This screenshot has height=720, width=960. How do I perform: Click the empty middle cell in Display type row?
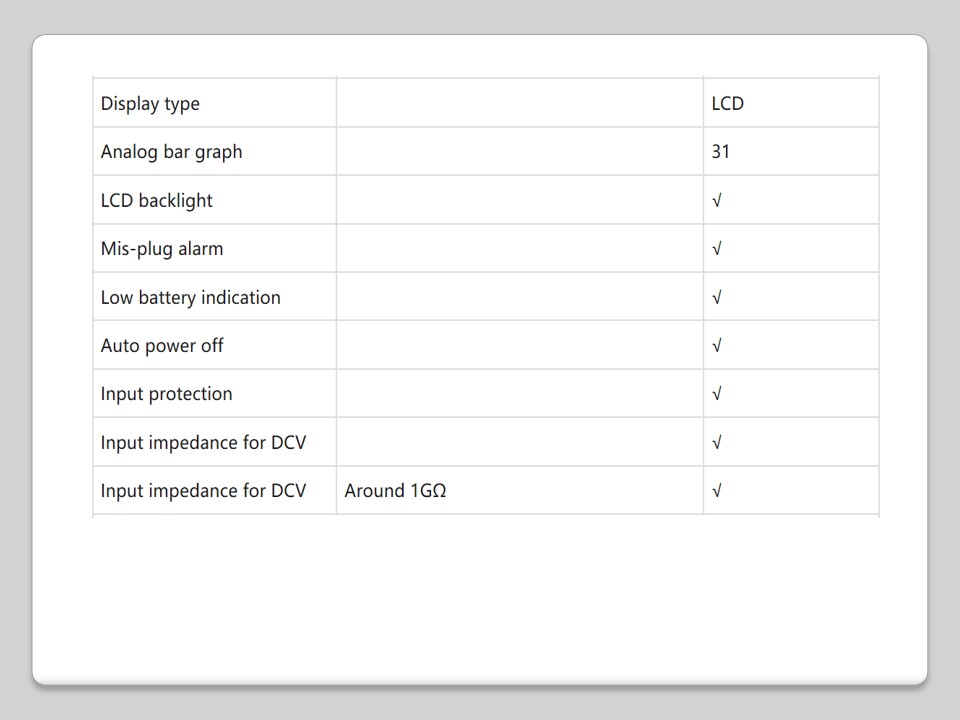(x=519, y=104)
